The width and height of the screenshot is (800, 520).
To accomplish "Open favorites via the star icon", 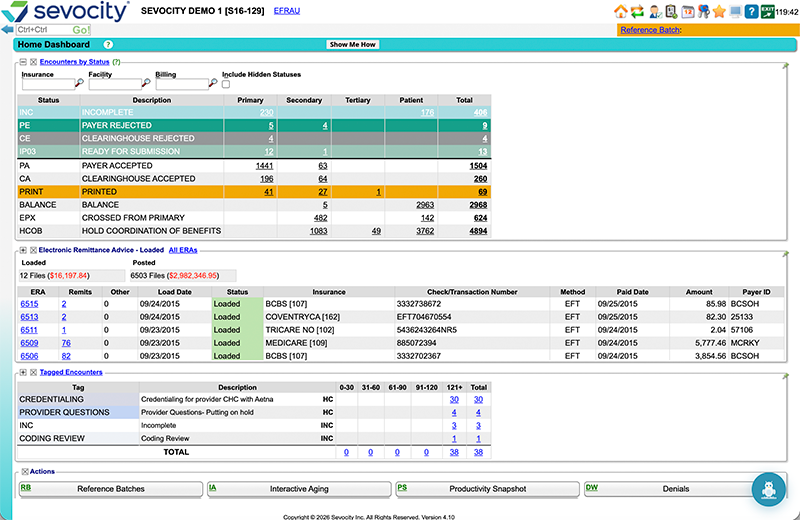I will point(719,11).
